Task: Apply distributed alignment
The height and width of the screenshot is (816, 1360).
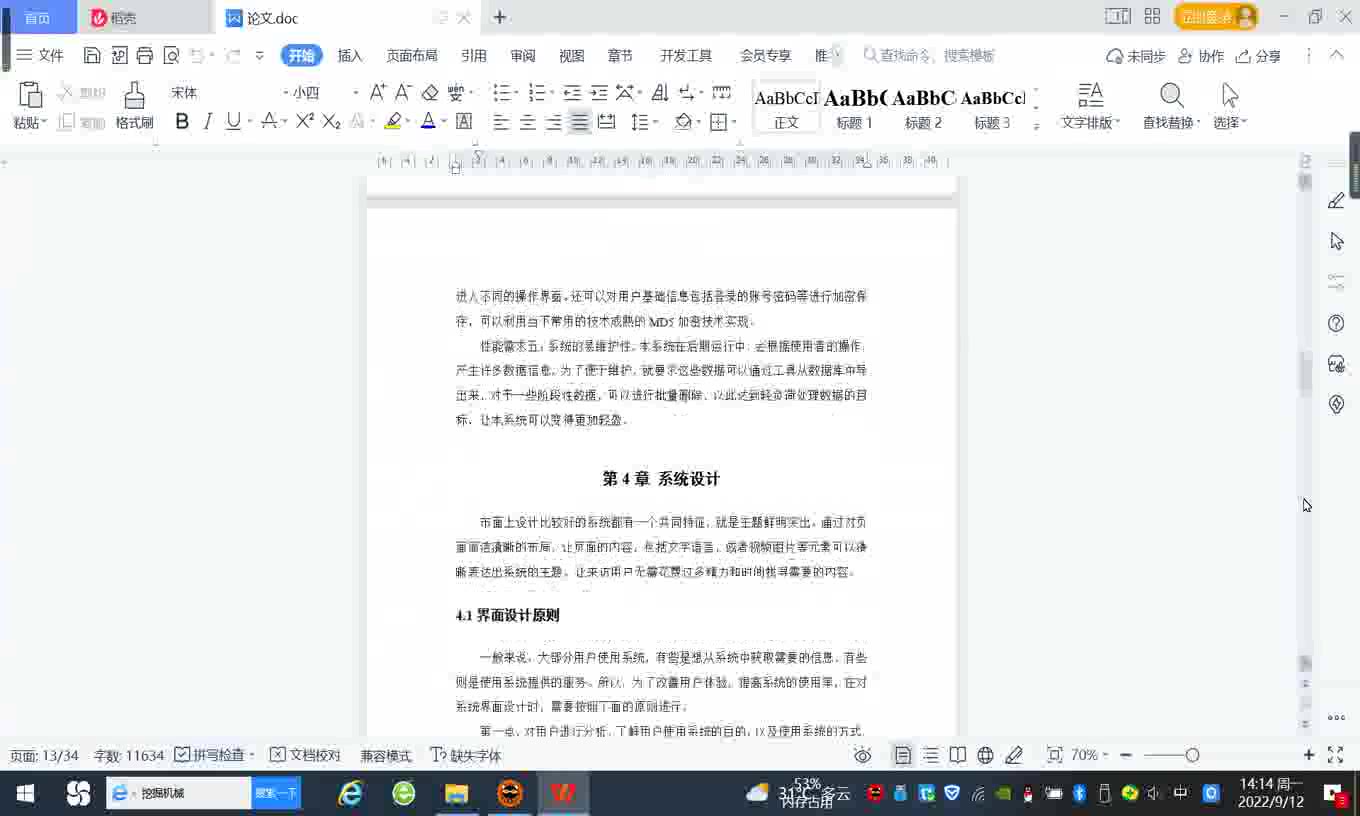Action: (606, 122)
